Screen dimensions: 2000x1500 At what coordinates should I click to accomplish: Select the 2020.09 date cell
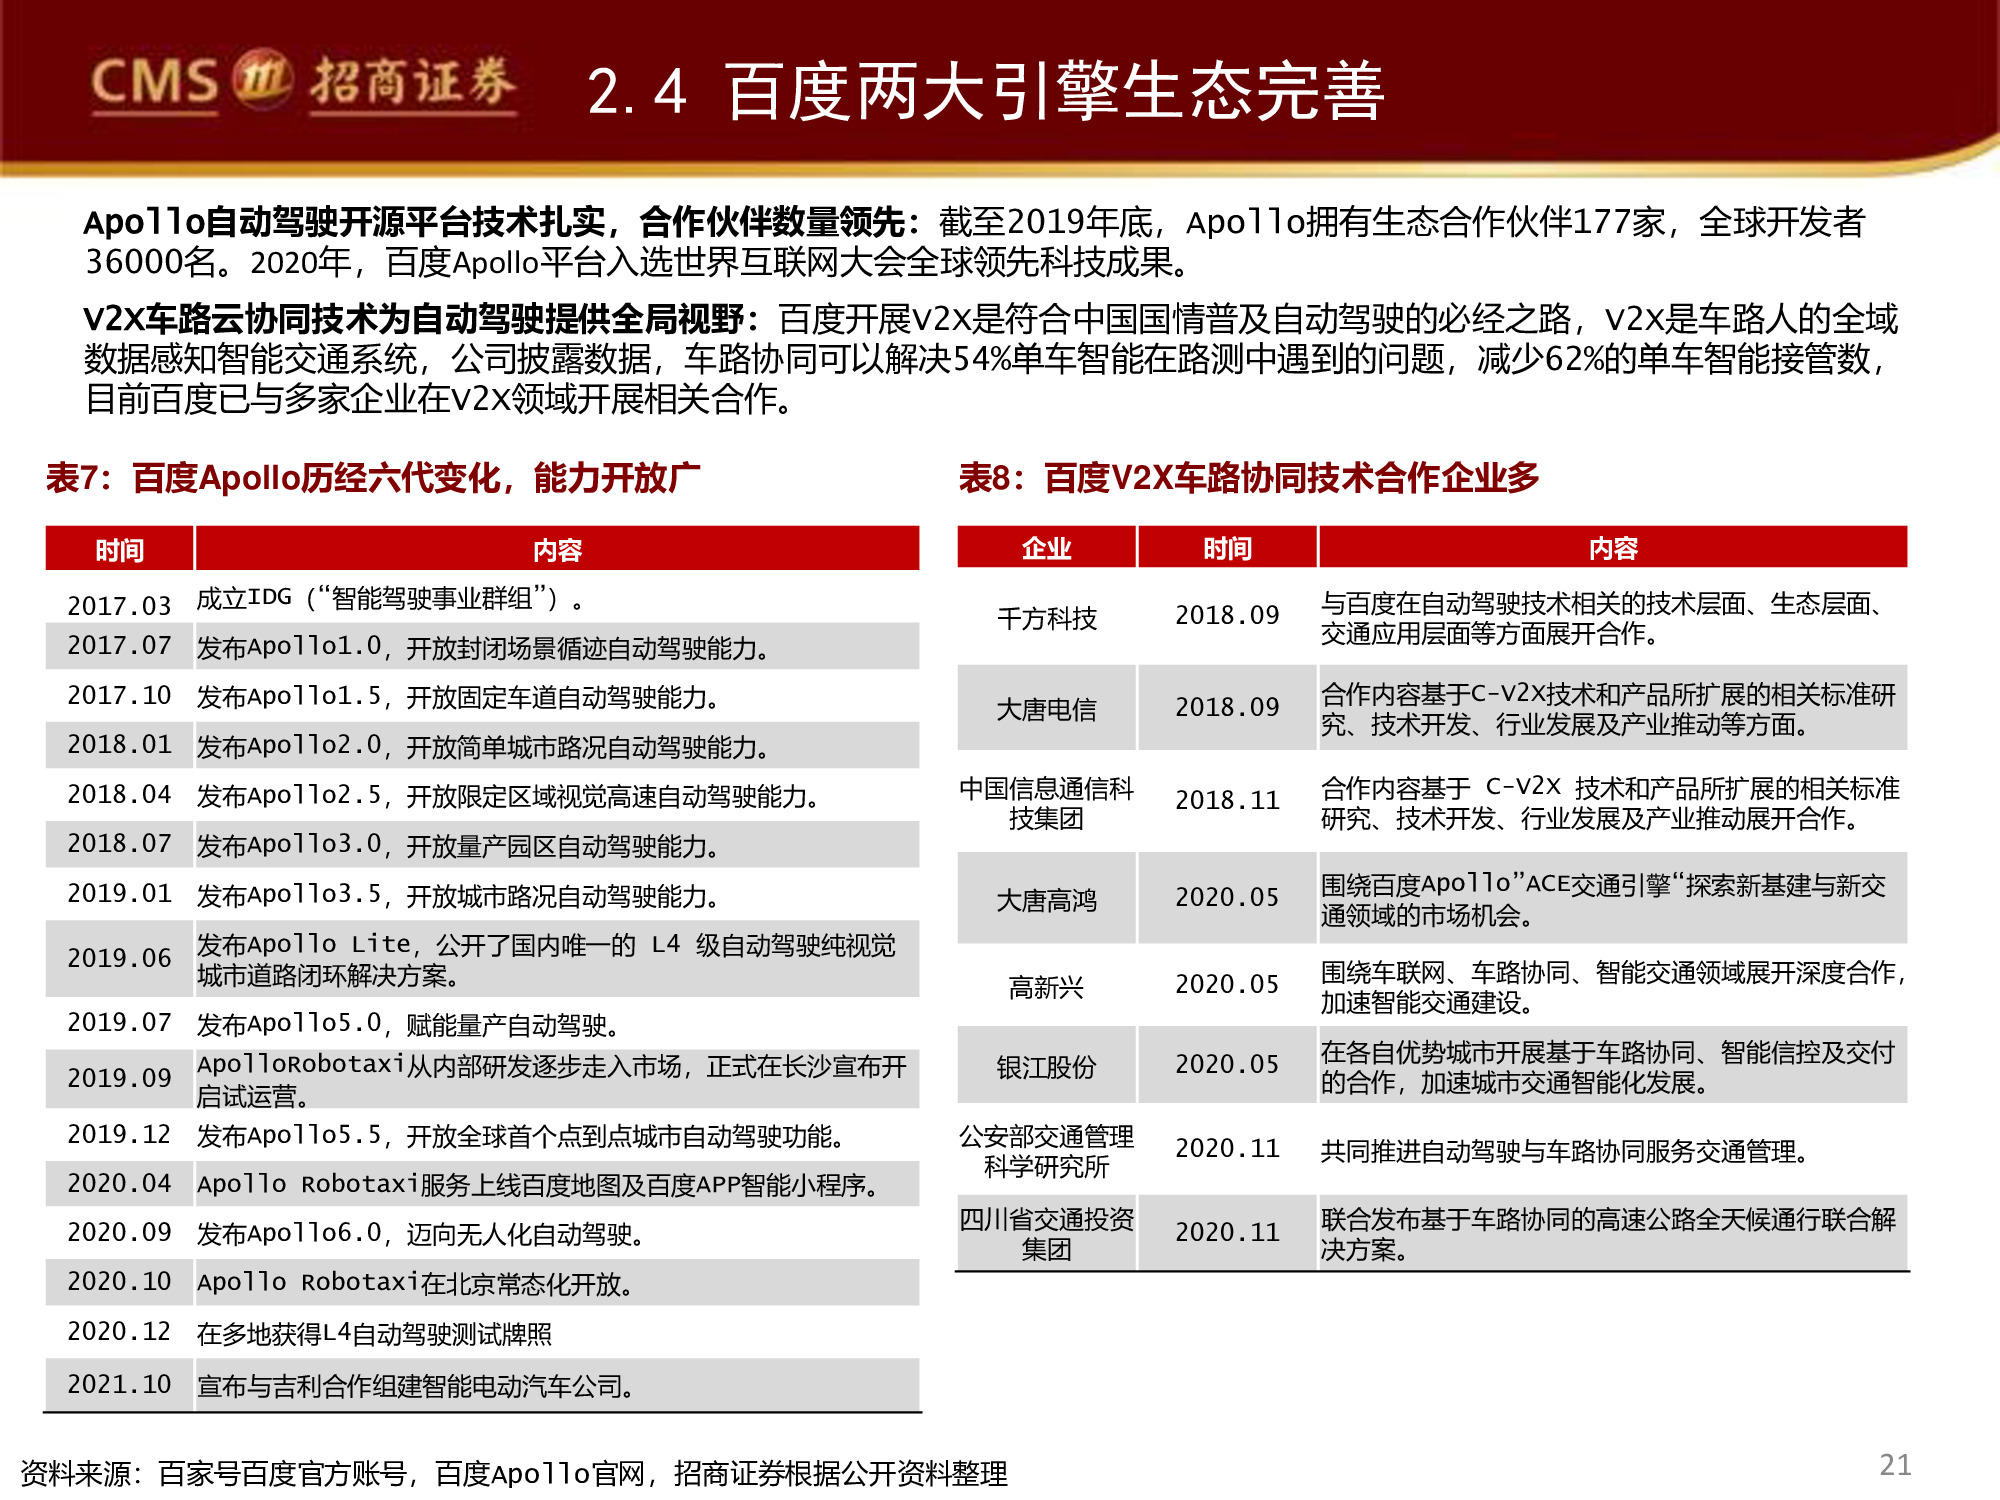click(119, 1232)
